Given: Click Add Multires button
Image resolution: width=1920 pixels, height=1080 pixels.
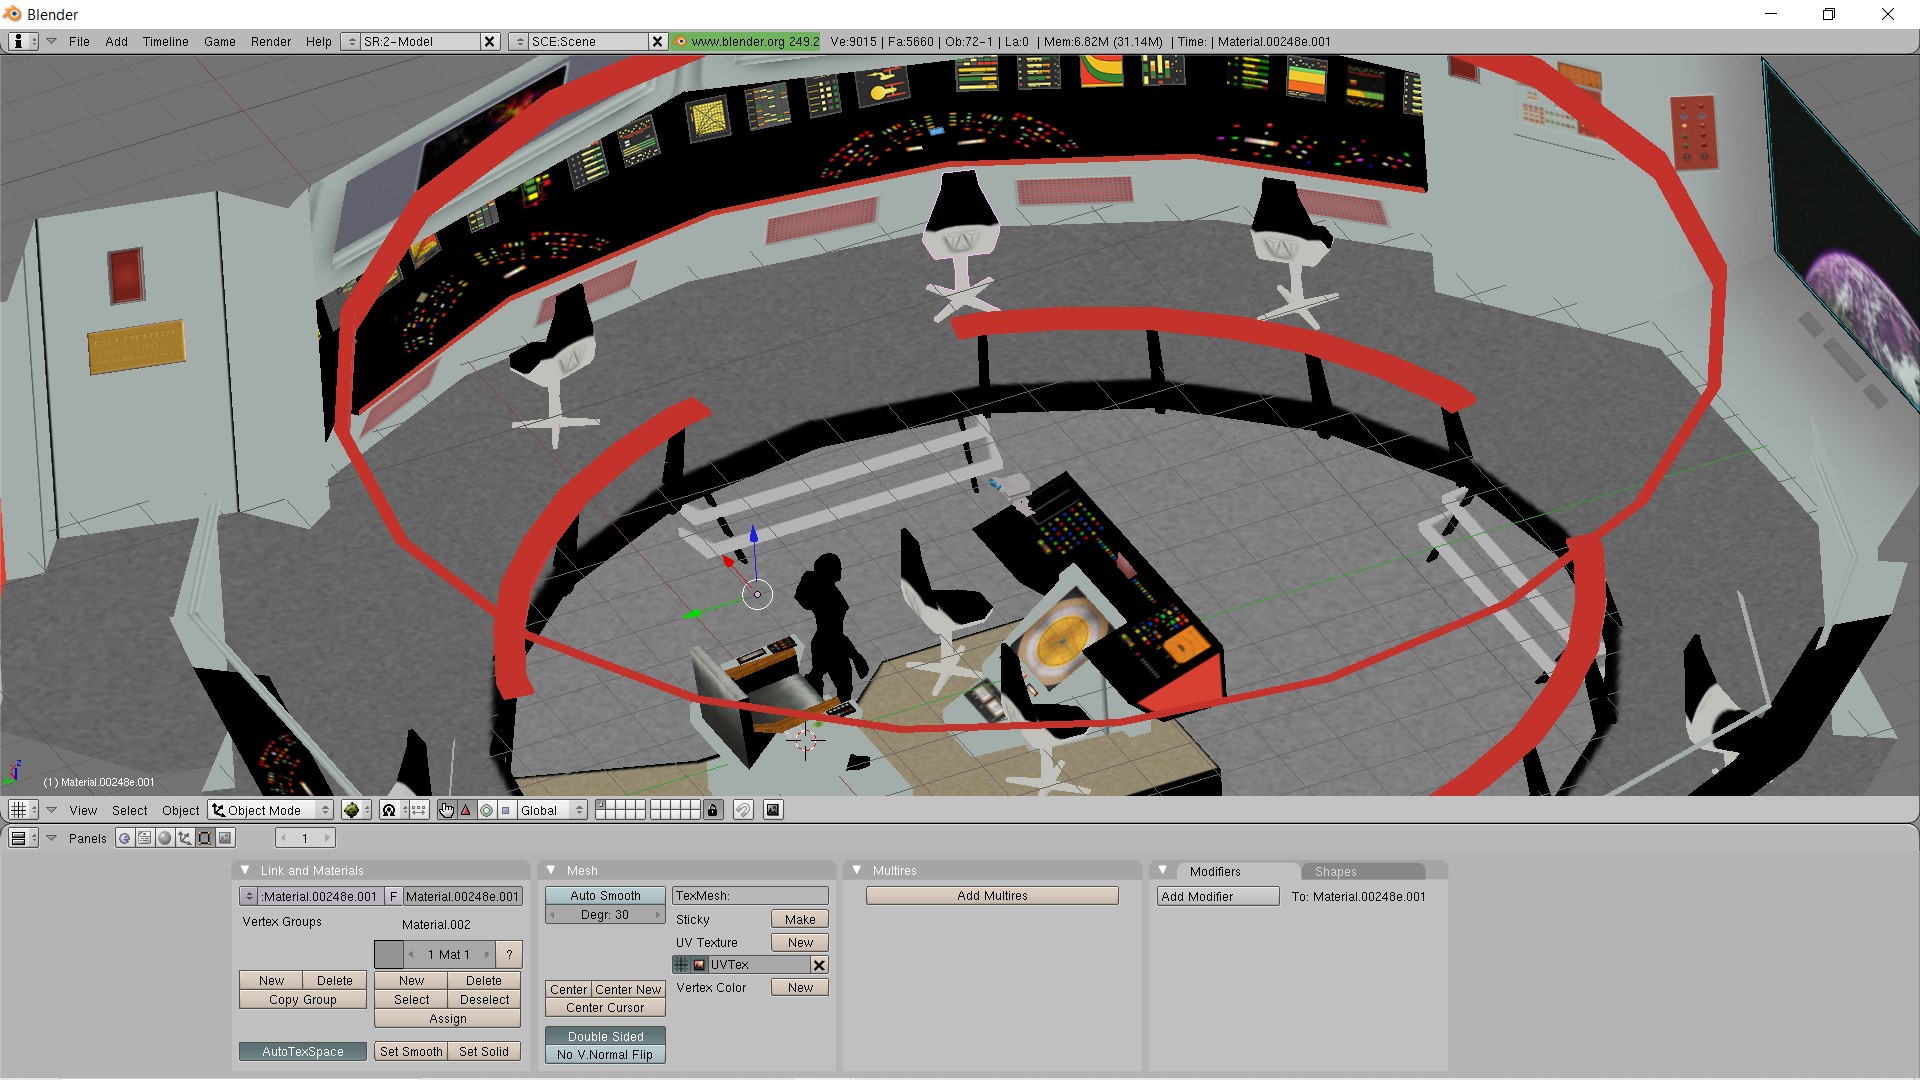Looking at the screenshot, I should click(x=992, y=896).
